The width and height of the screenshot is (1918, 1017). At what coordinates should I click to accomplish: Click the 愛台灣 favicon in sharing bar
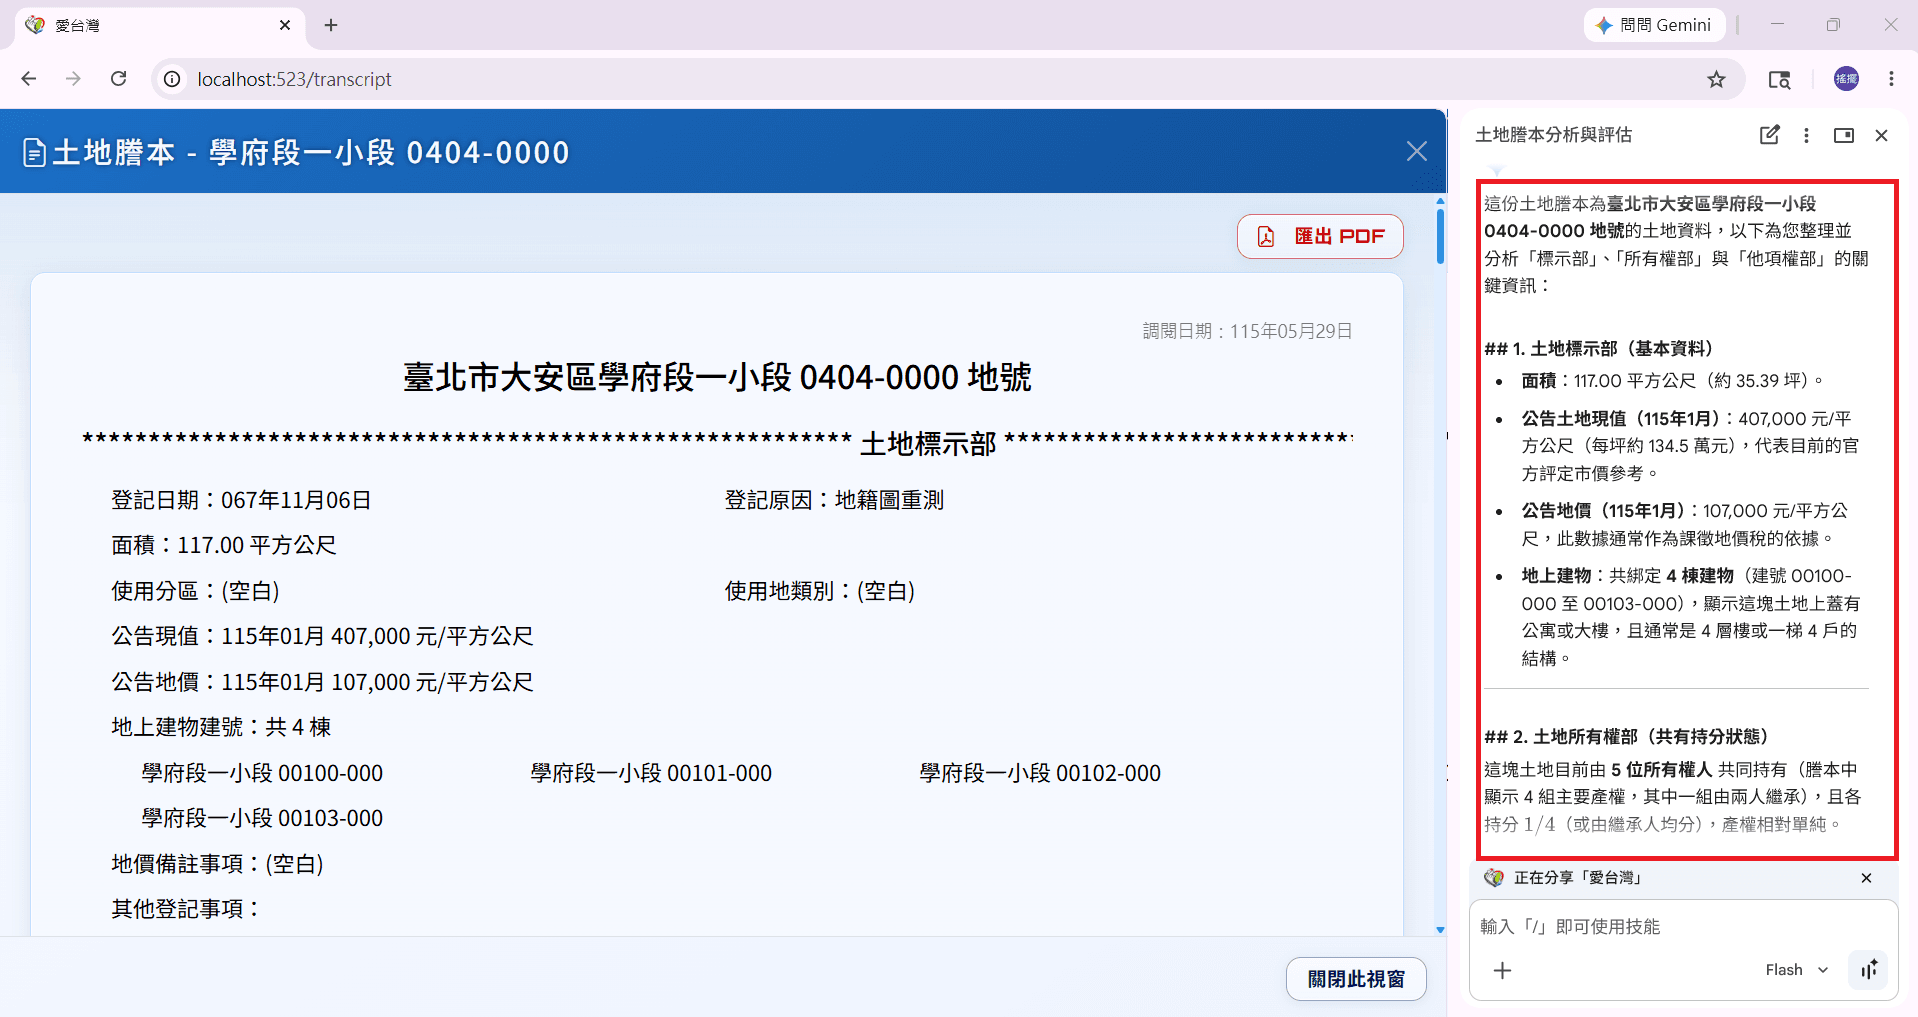click(x=1494, y=878)
